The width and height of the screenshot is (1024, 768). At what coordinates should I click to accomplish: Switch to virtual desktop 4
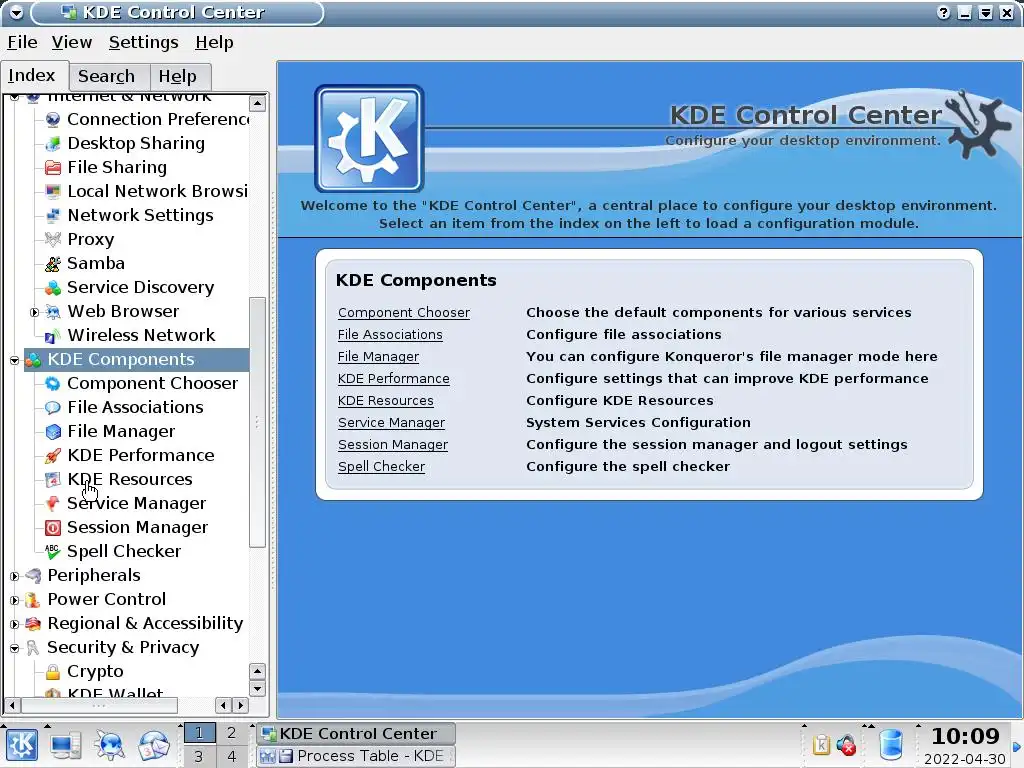point(231,756)
